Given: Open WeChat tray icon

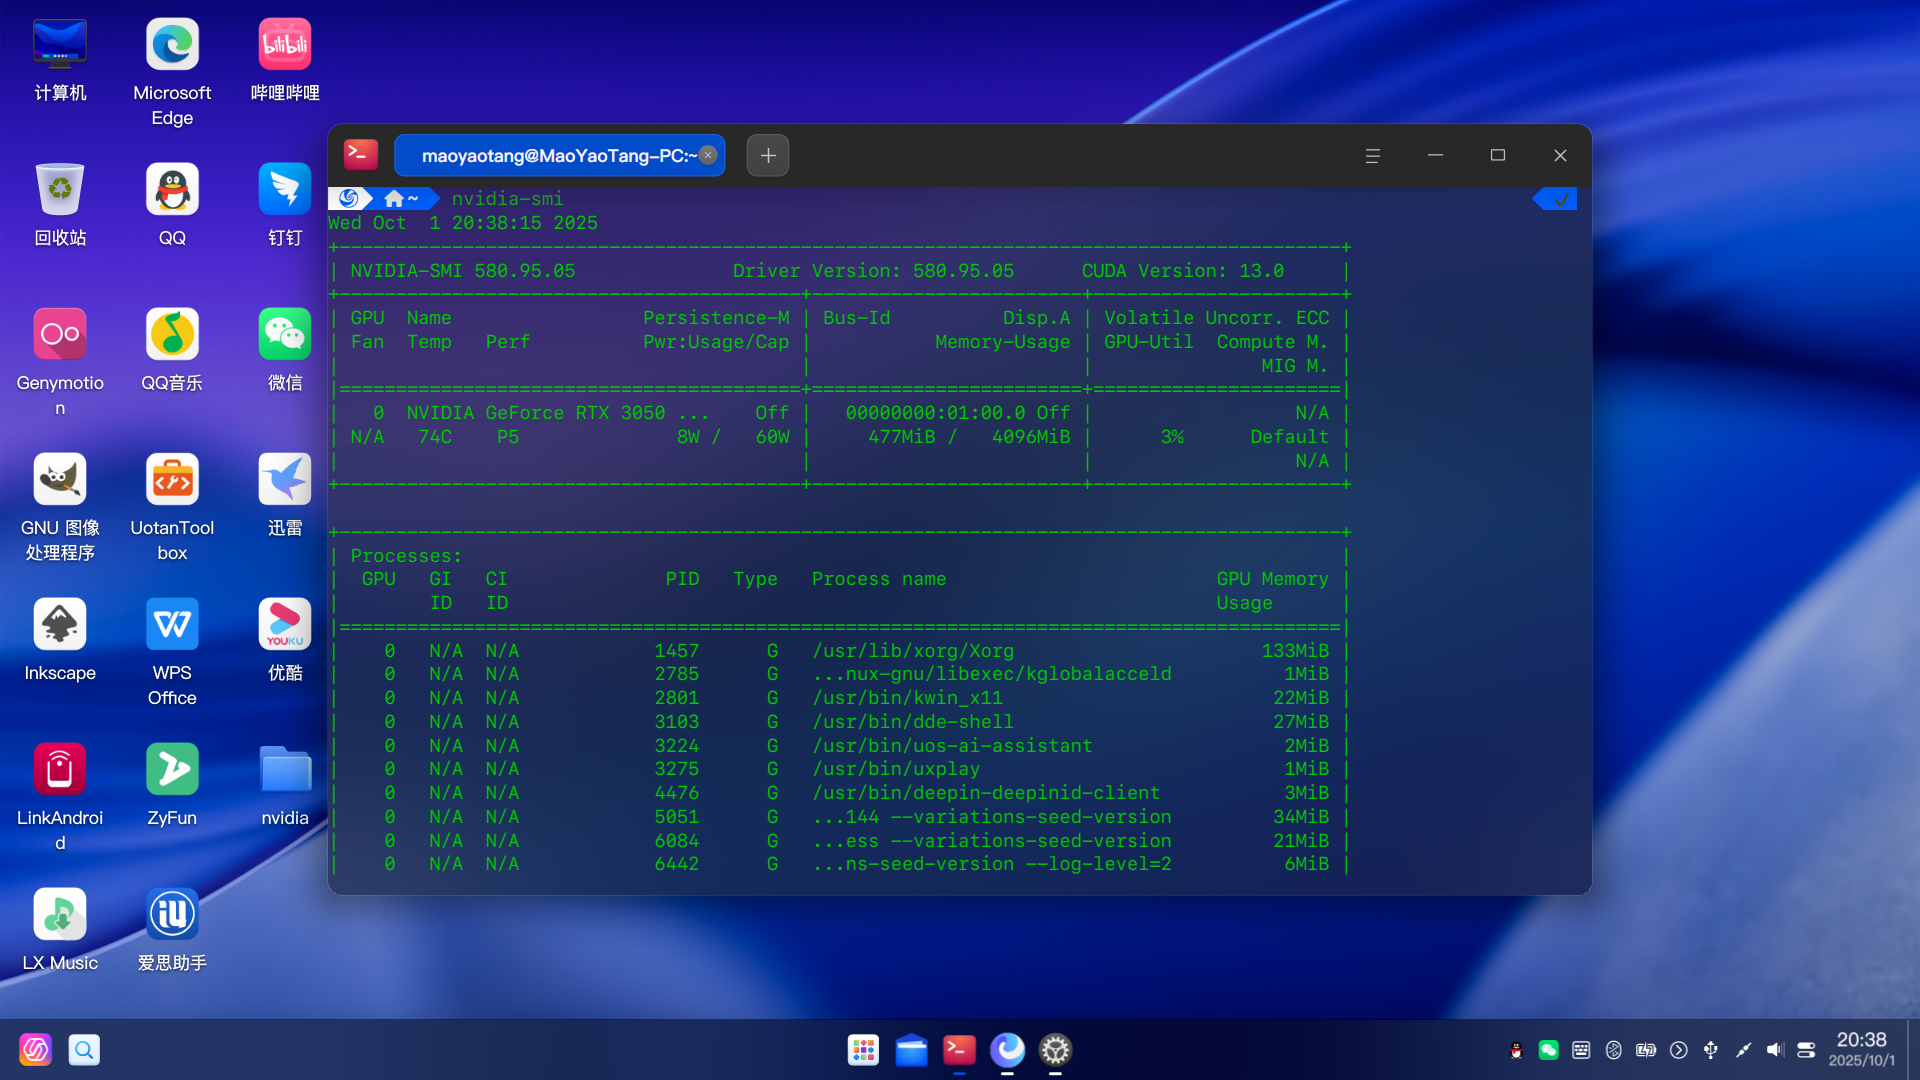Looking at the screenshot, I should 1548,1050.
